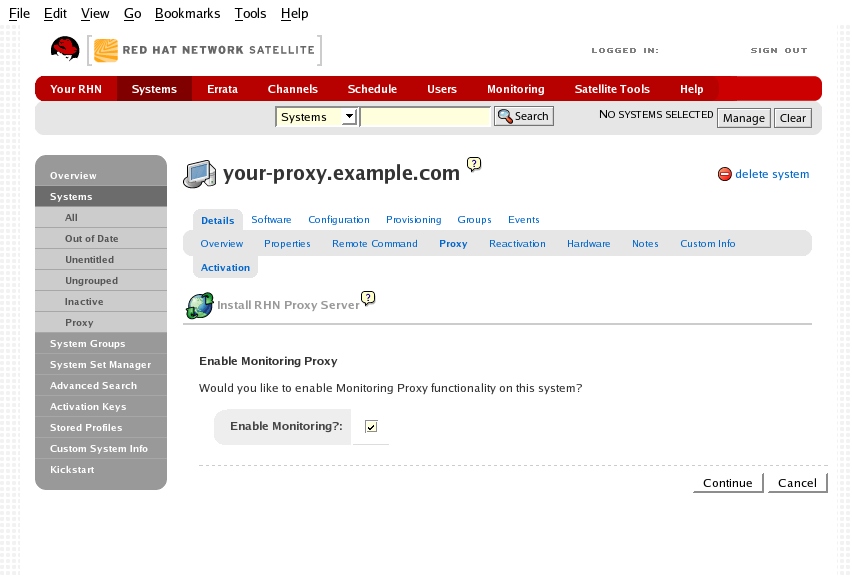Open System Groups in sidebar

pos(101,343)
